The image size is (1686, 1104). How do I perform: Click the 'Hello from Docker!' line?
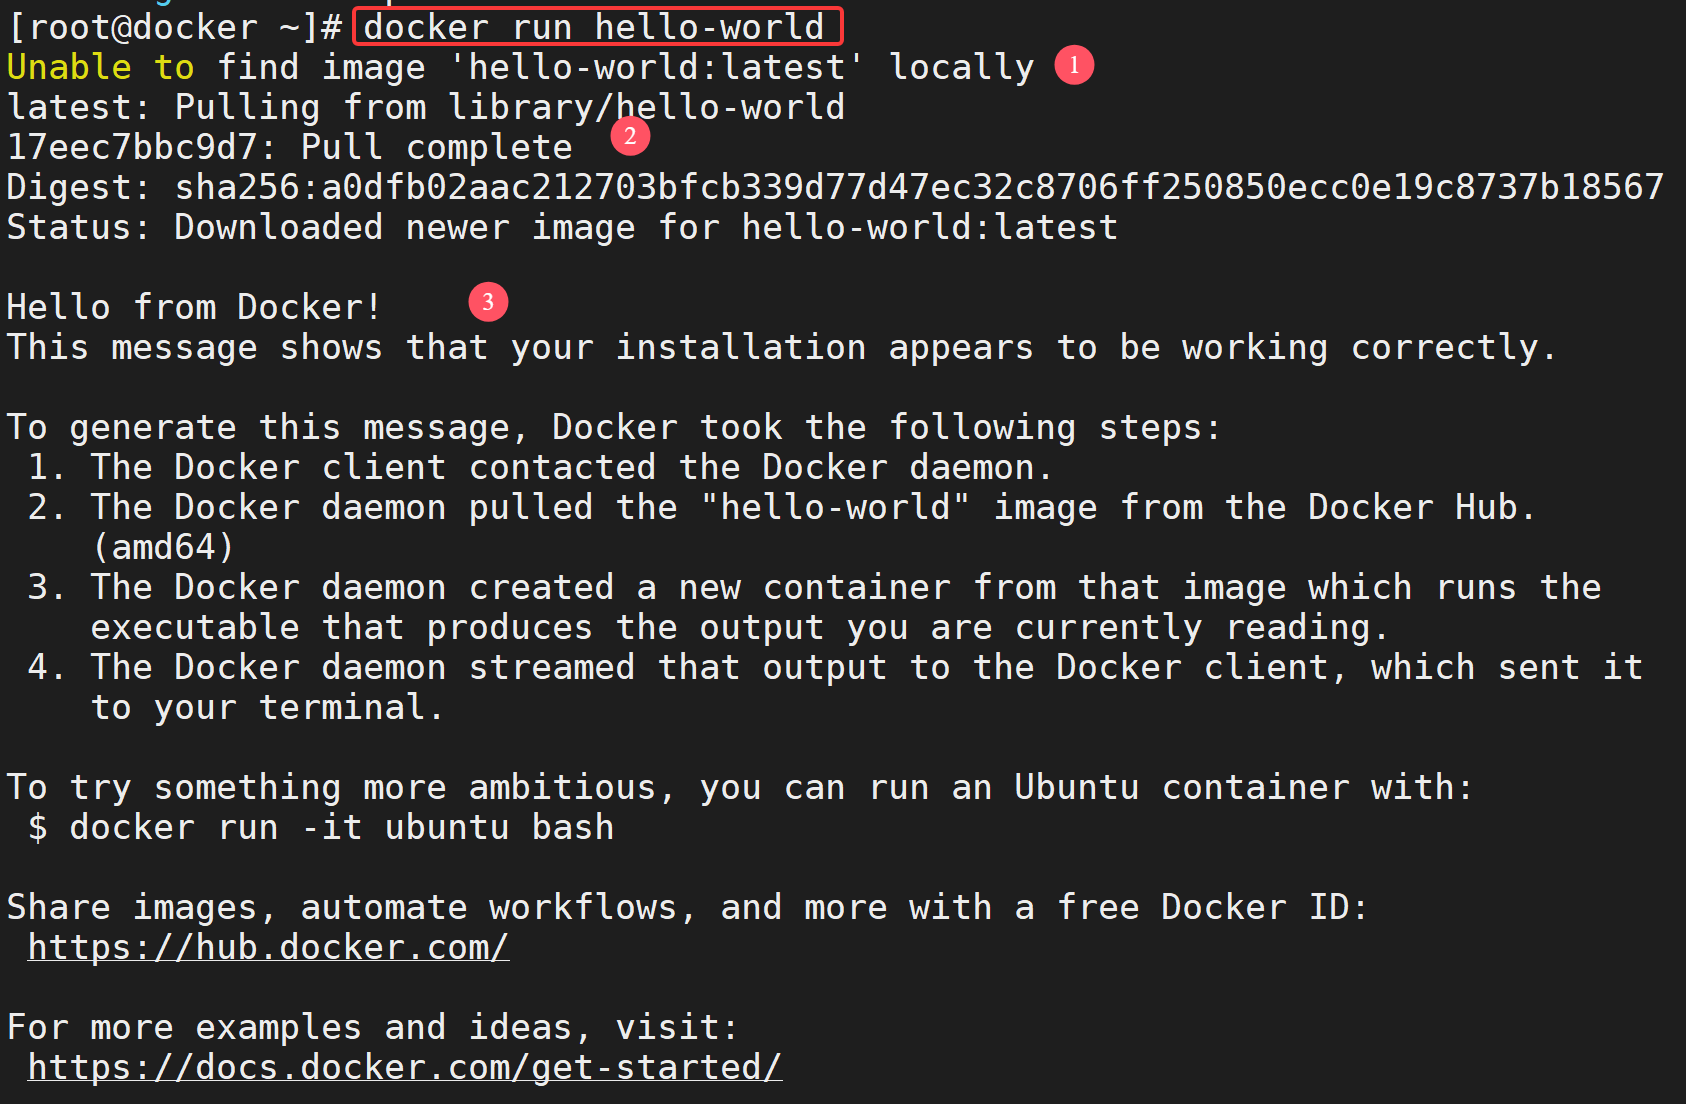coord(194,307)
